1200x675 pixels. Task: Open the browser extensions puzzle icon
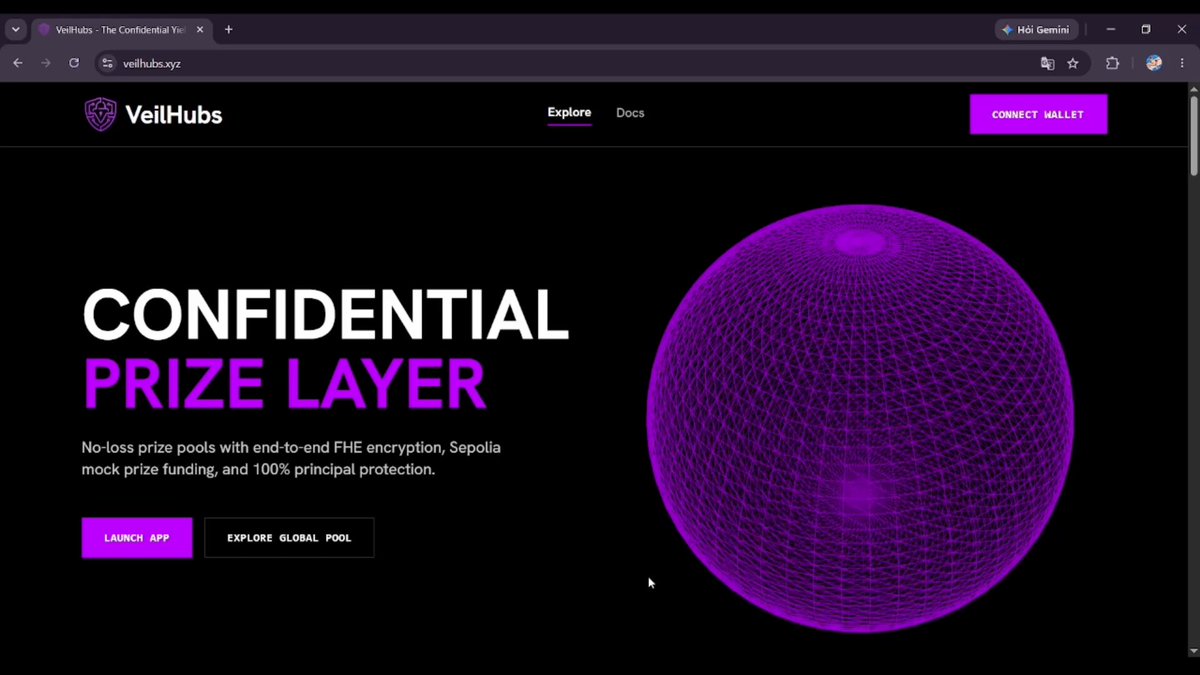coord(1112,63)
